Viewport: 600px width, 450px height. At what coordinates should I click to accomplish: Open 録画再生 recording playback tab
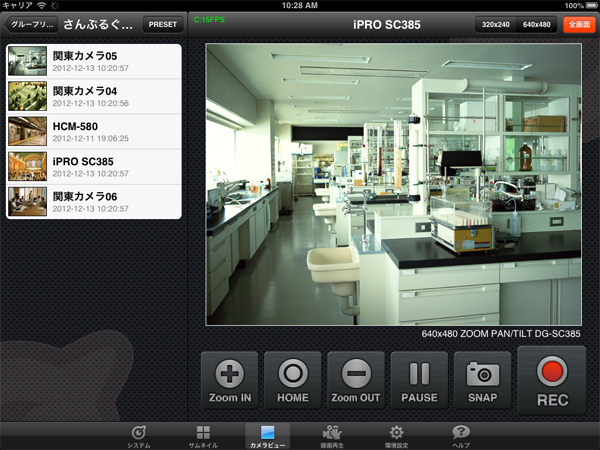pyautogui.click(x=333, y=436)
